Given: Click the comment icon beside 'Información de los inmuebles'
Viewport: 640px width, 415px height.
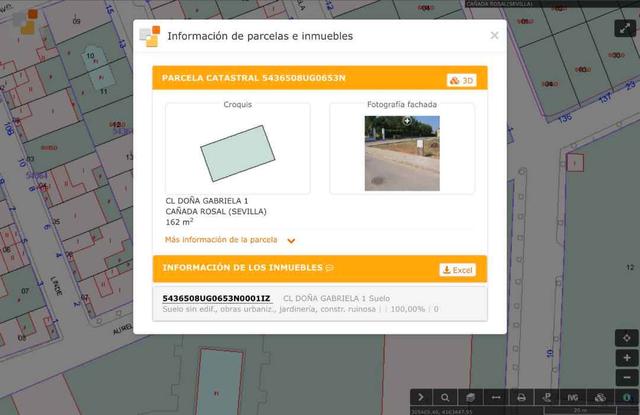Looking at the screenshot, I should click(x=330, y=269).
